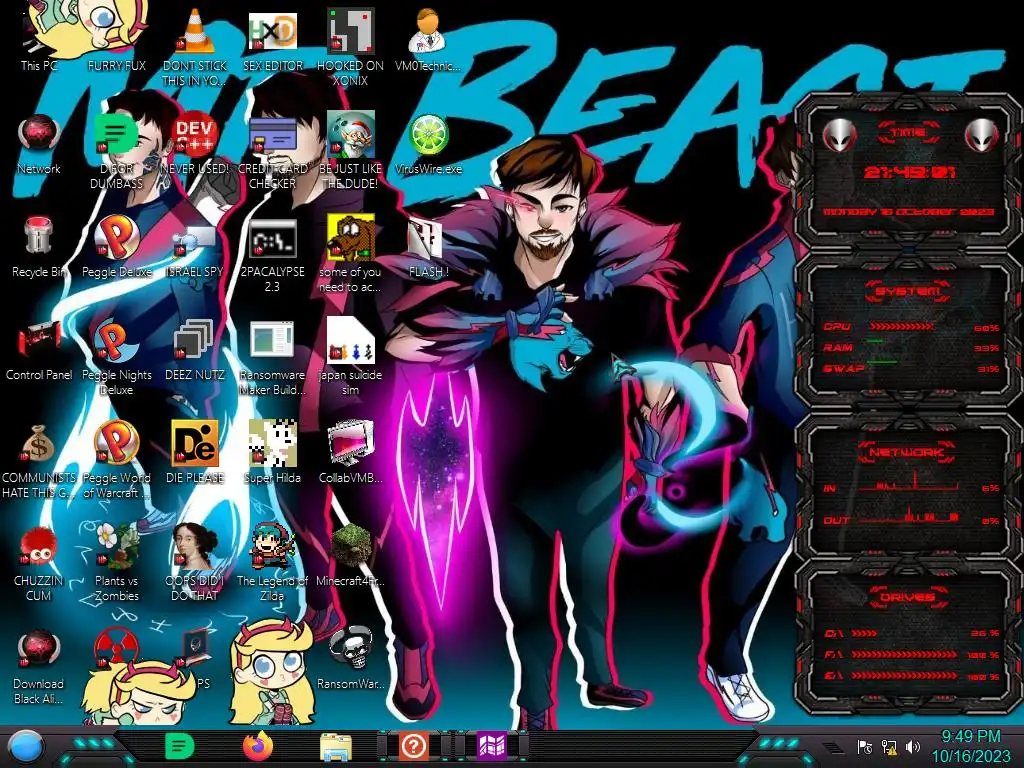Open the VM0Technic... doctor icon

click(x=428, y=39)
